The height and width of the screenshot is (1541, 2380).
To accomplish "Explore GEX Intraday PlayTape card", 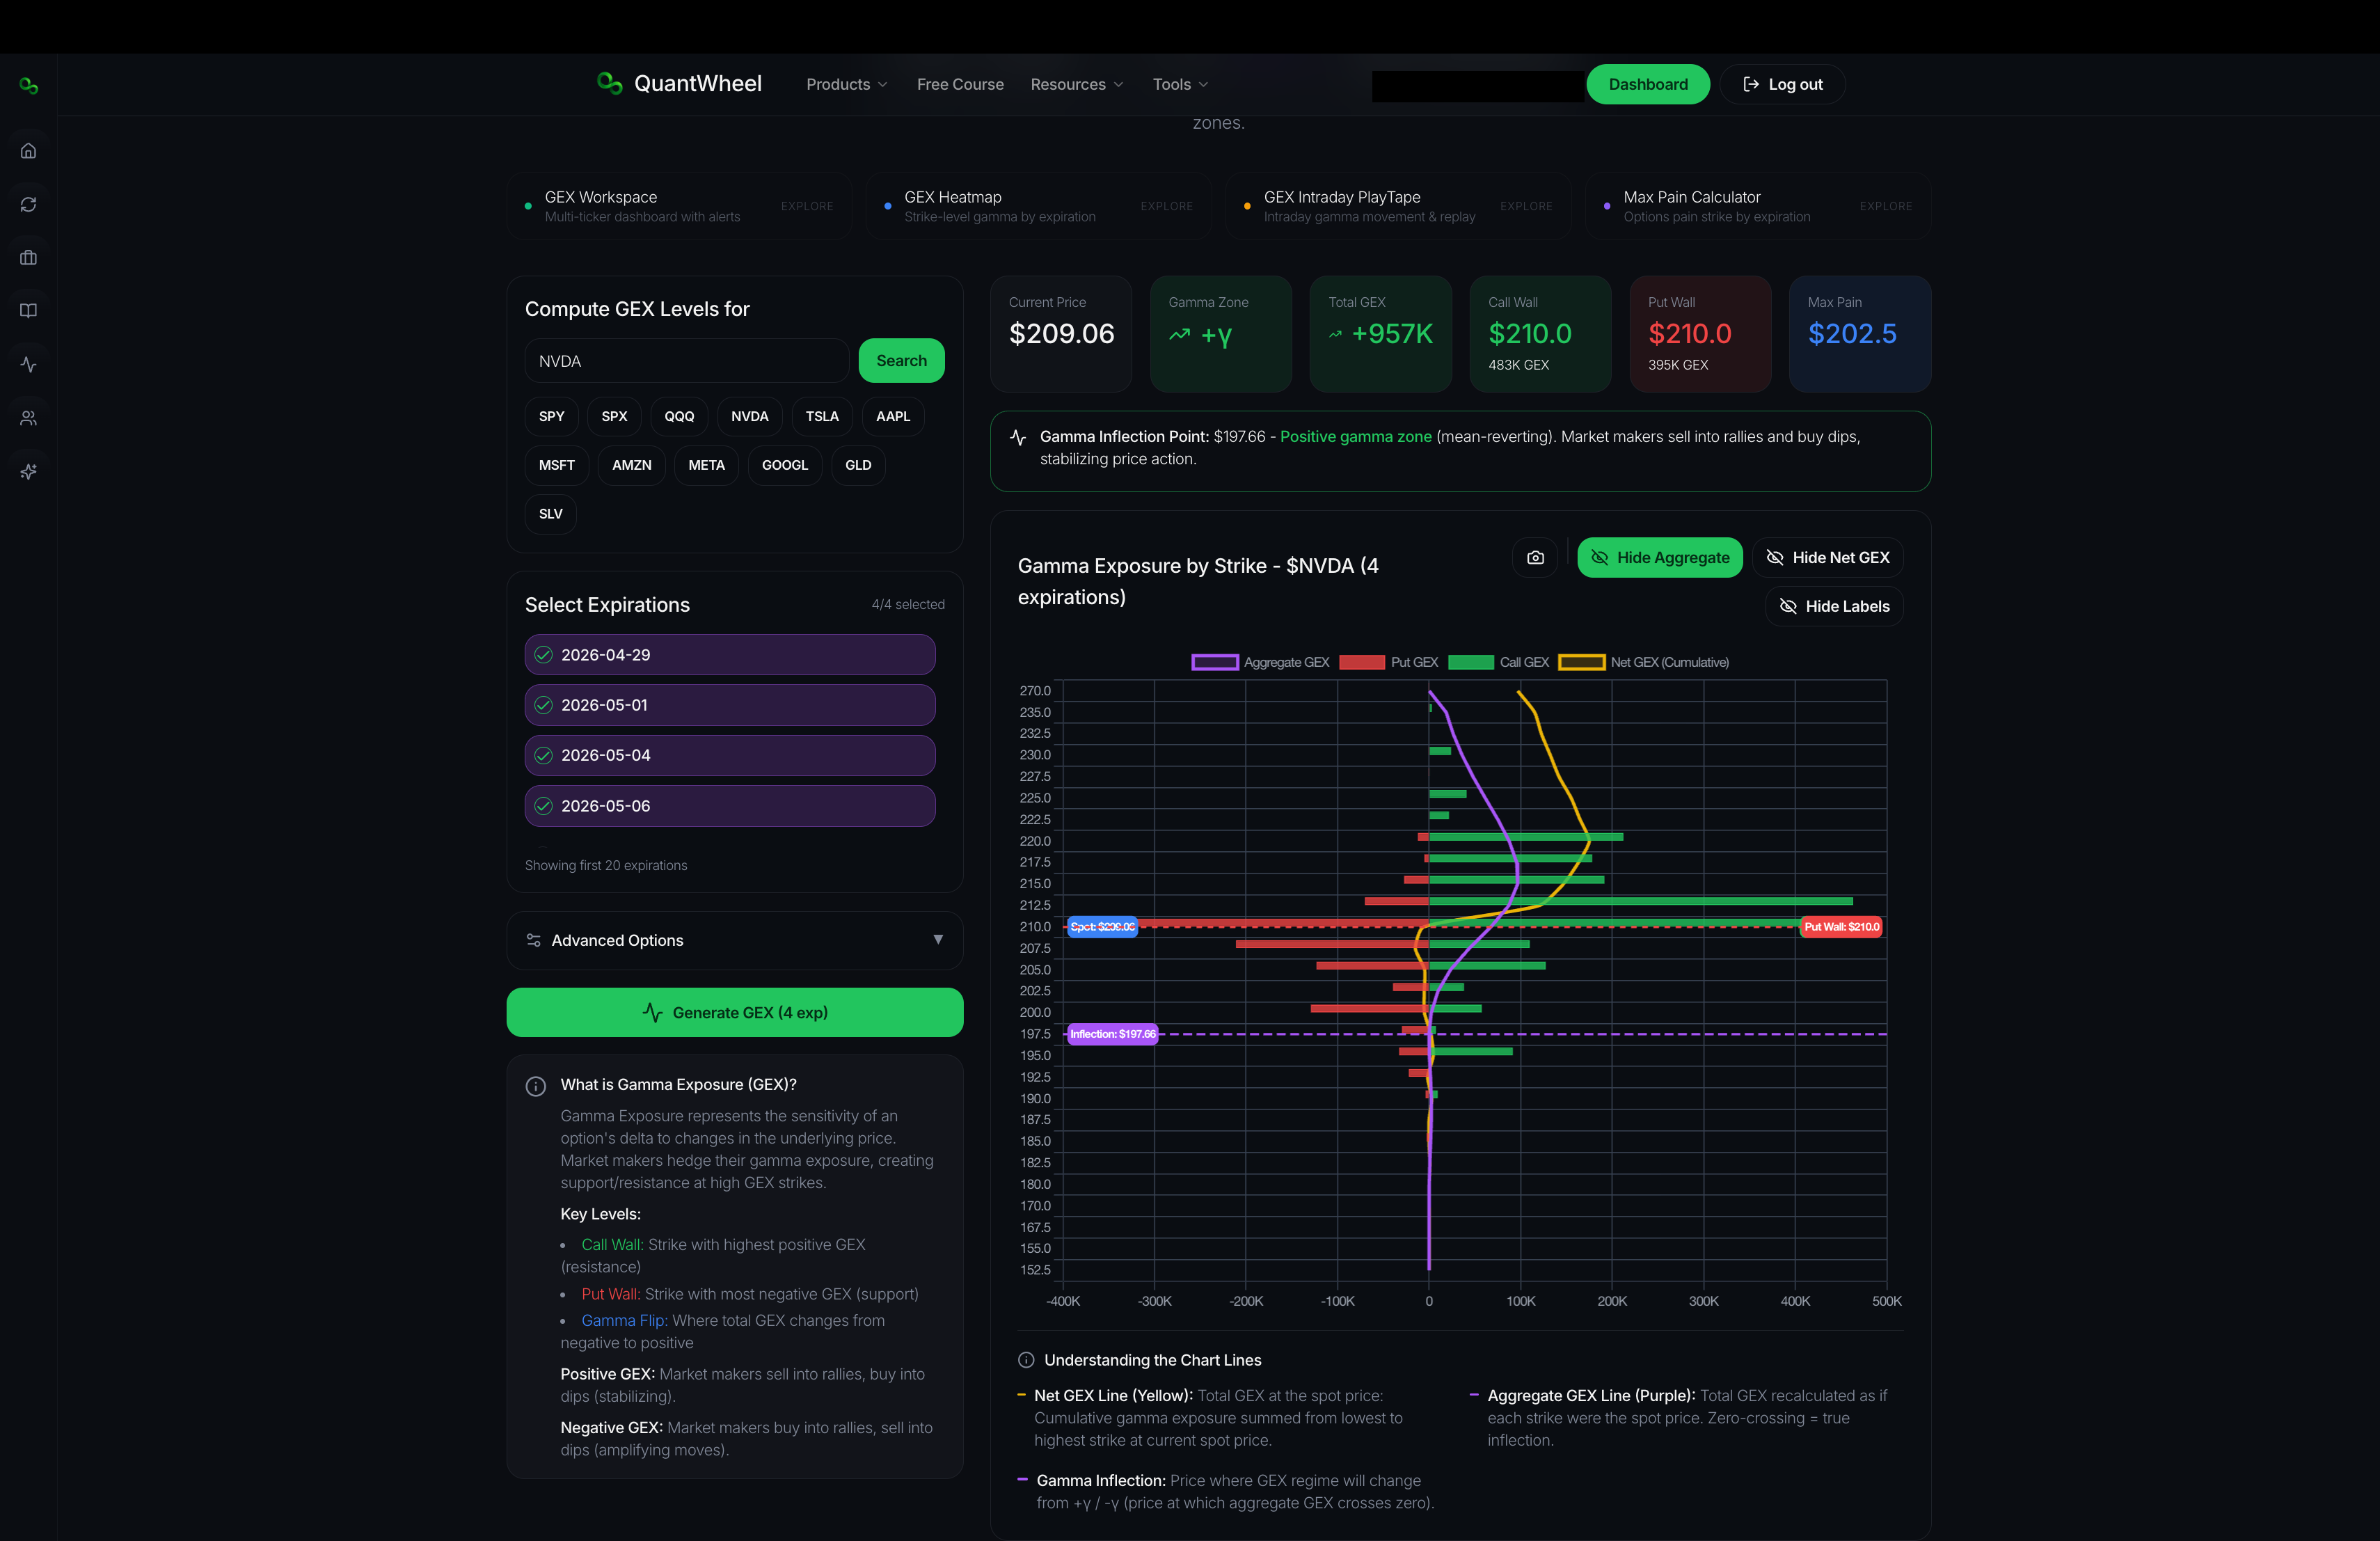I will click(1399, 206).
